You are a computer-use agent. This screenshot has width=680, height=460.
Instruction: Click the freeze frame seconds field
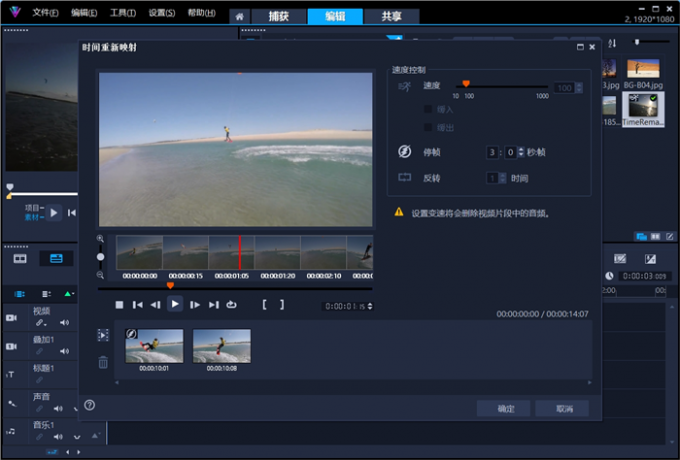pyautogui.click(x=492, y=152)
